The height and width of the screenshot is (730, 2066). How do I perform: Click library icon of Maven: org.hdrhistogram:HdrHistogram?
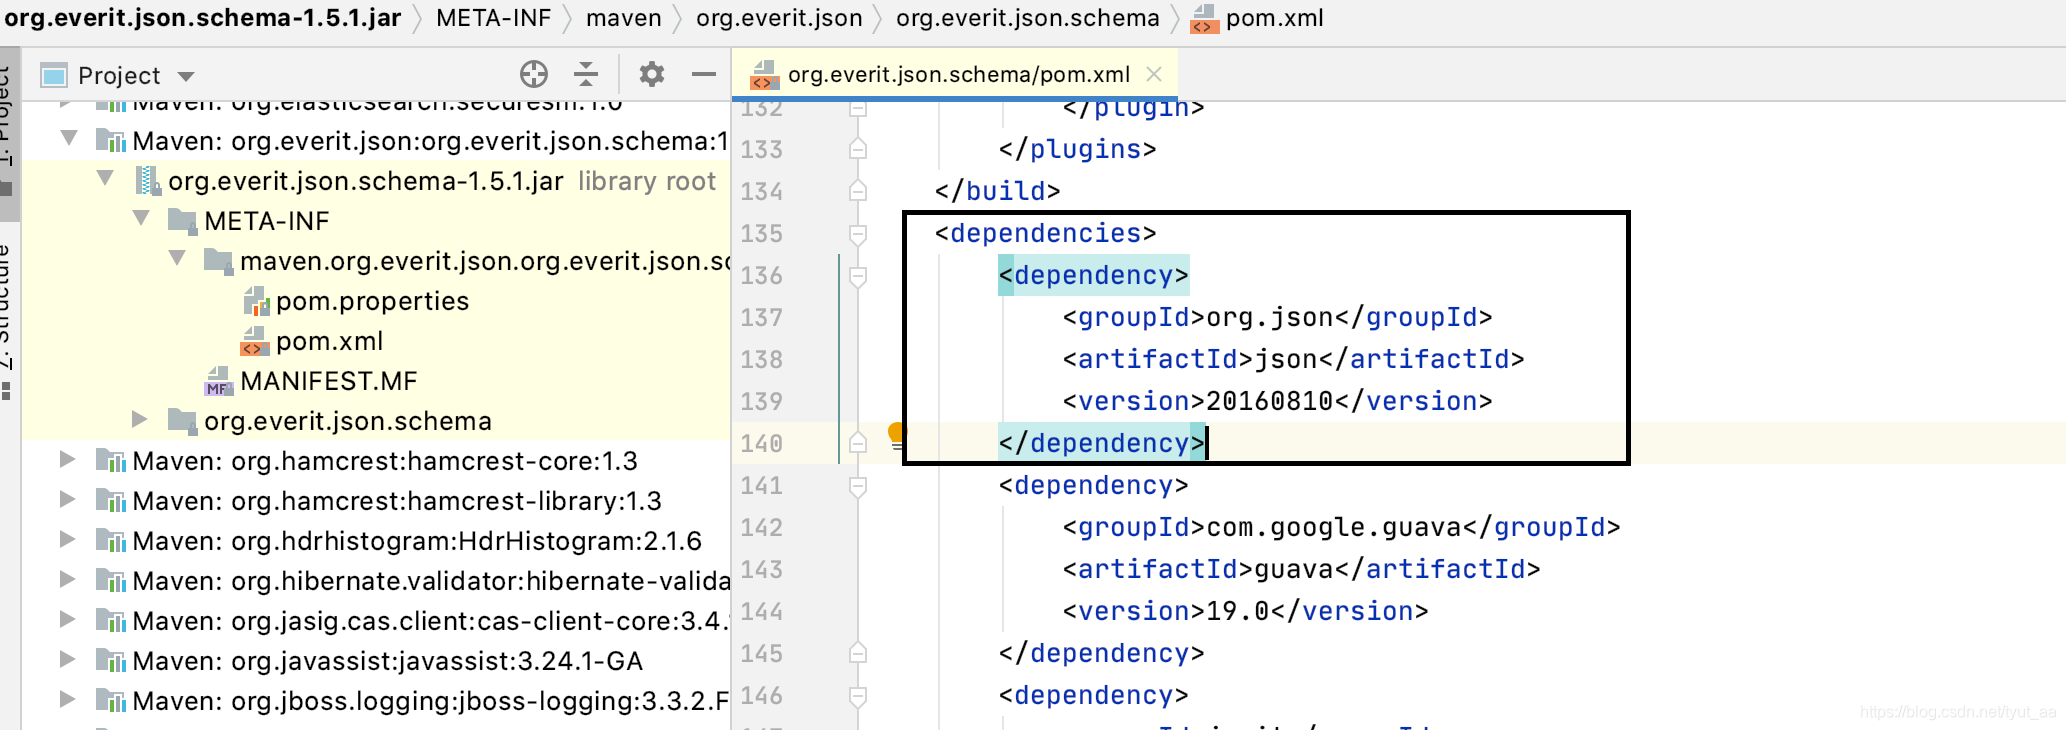(x=111, y=540)
